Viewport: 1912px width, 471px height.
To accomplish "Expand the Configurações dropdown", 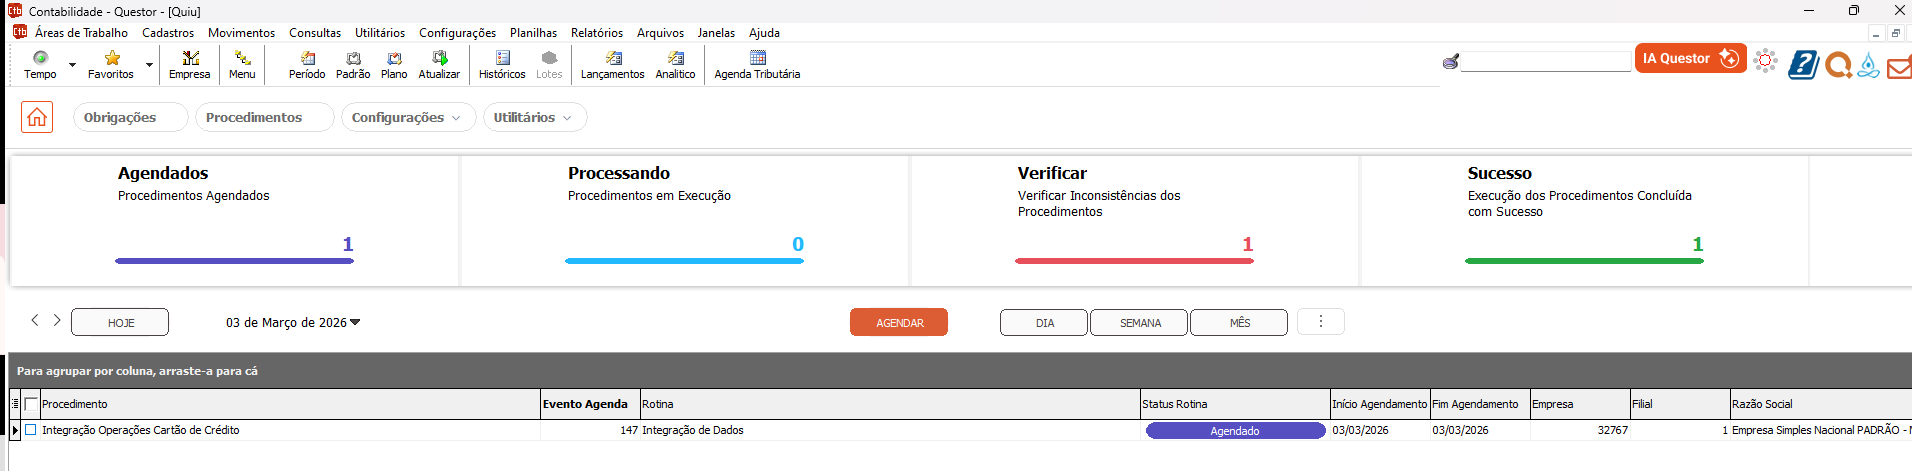I will click(406, 117).
